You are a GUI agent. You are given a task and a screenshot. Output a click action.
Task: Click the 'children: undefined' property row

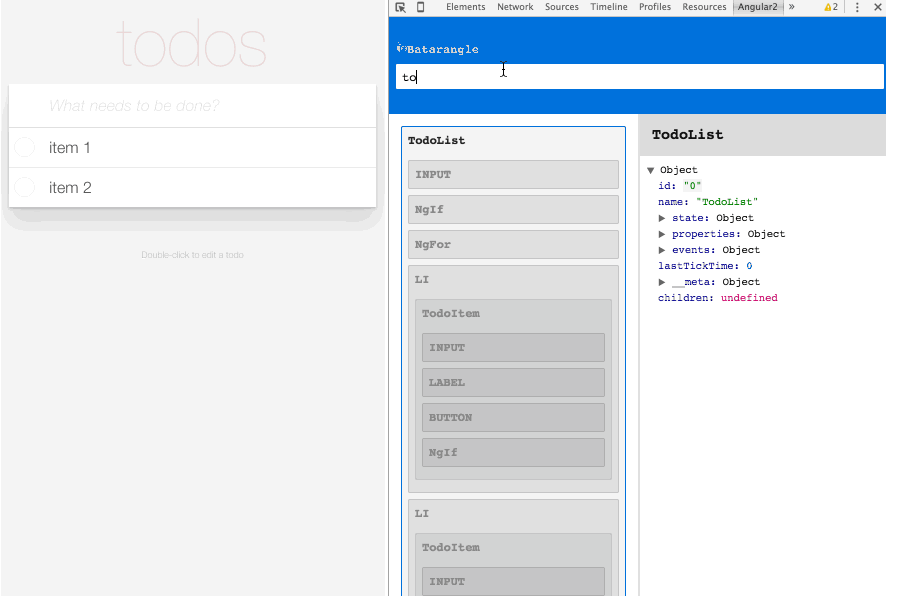[717, 298]
